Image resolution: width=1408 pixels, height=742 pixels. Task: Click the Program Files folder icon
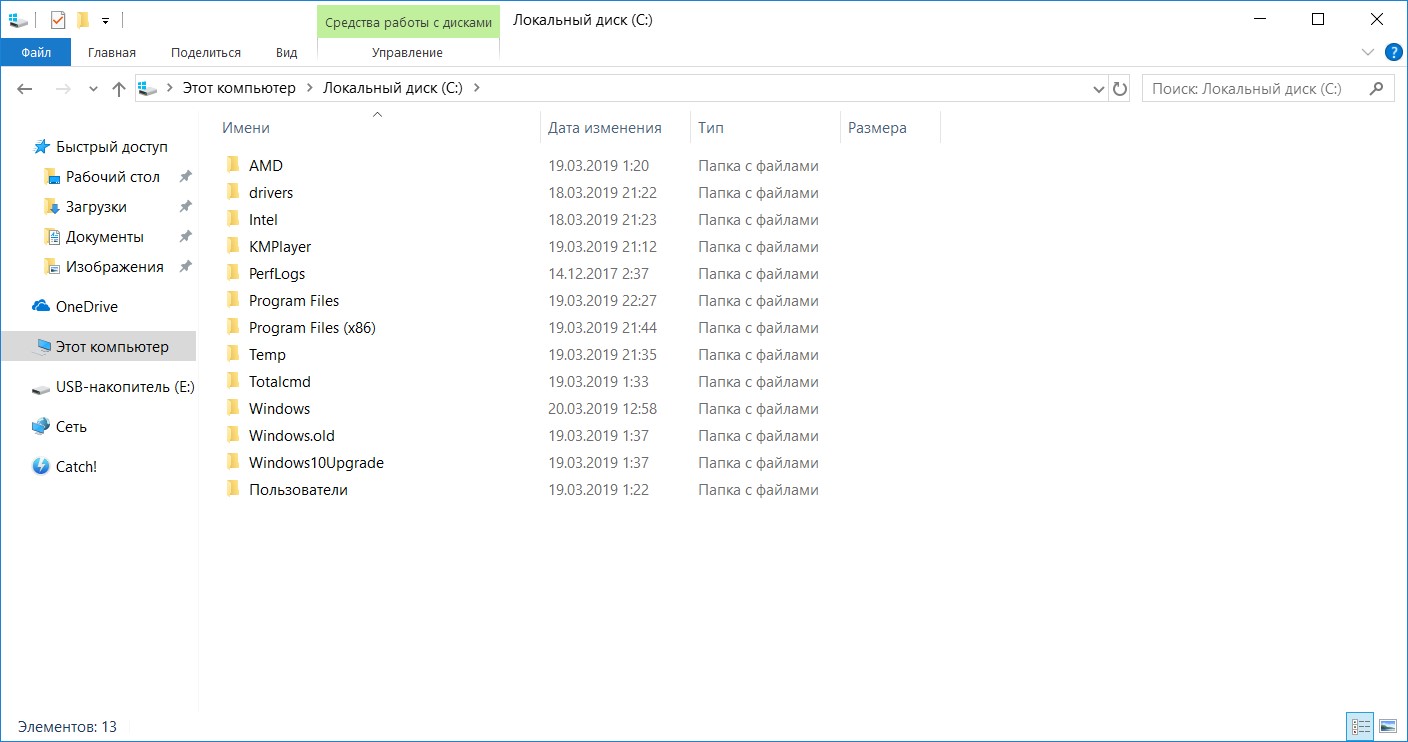click(x=233, y=300)
